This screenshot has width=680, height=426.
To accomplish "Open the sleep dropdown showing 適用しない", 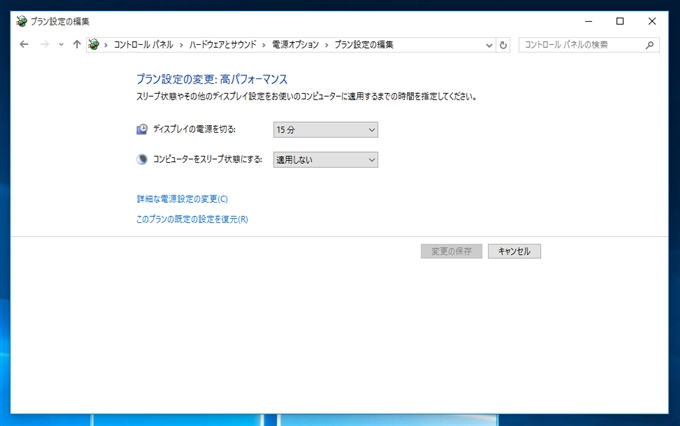I will tap(325, 160).
